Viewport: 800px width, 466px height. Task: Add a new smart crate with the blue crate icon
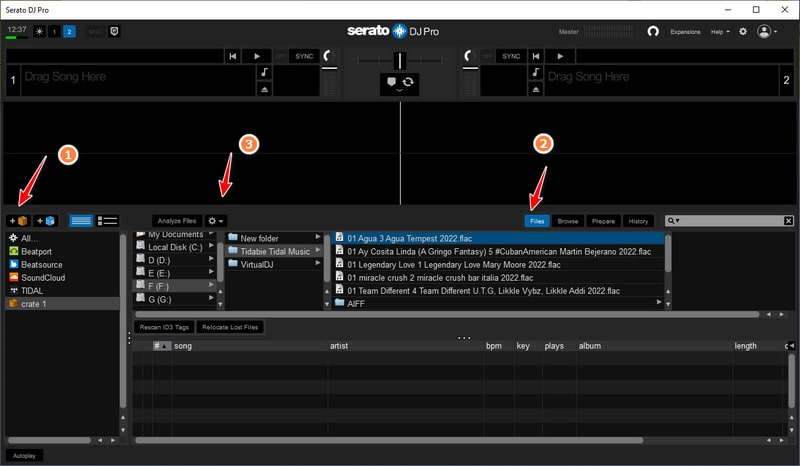[x=45, y=221]
